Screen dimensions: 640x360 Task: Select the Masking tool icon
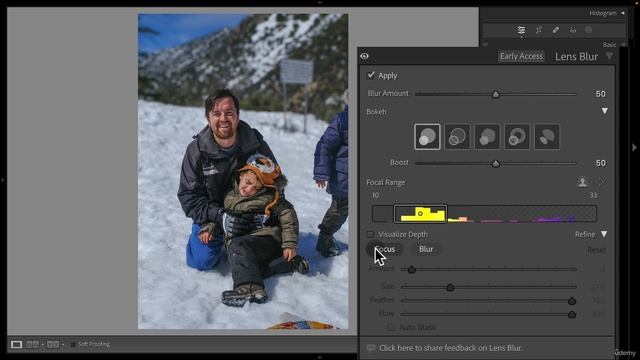point(588,30)
